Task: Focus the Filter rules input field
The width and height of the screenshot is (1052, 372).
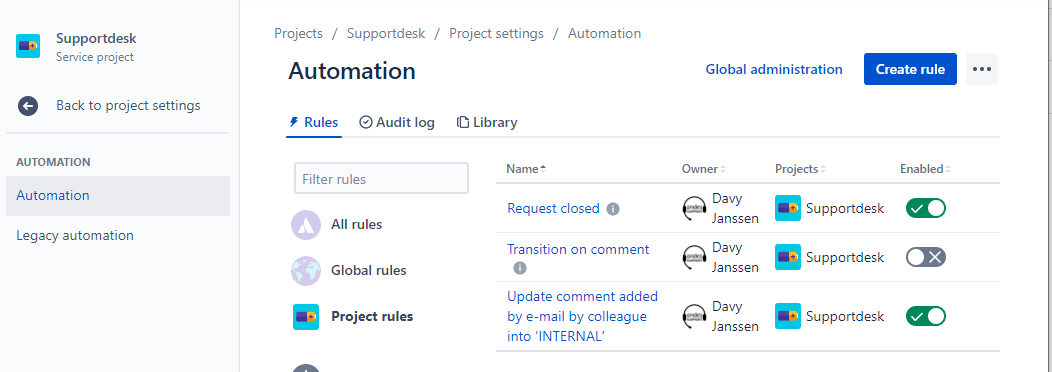Action: pyautogui.click(x=381, y=179)
